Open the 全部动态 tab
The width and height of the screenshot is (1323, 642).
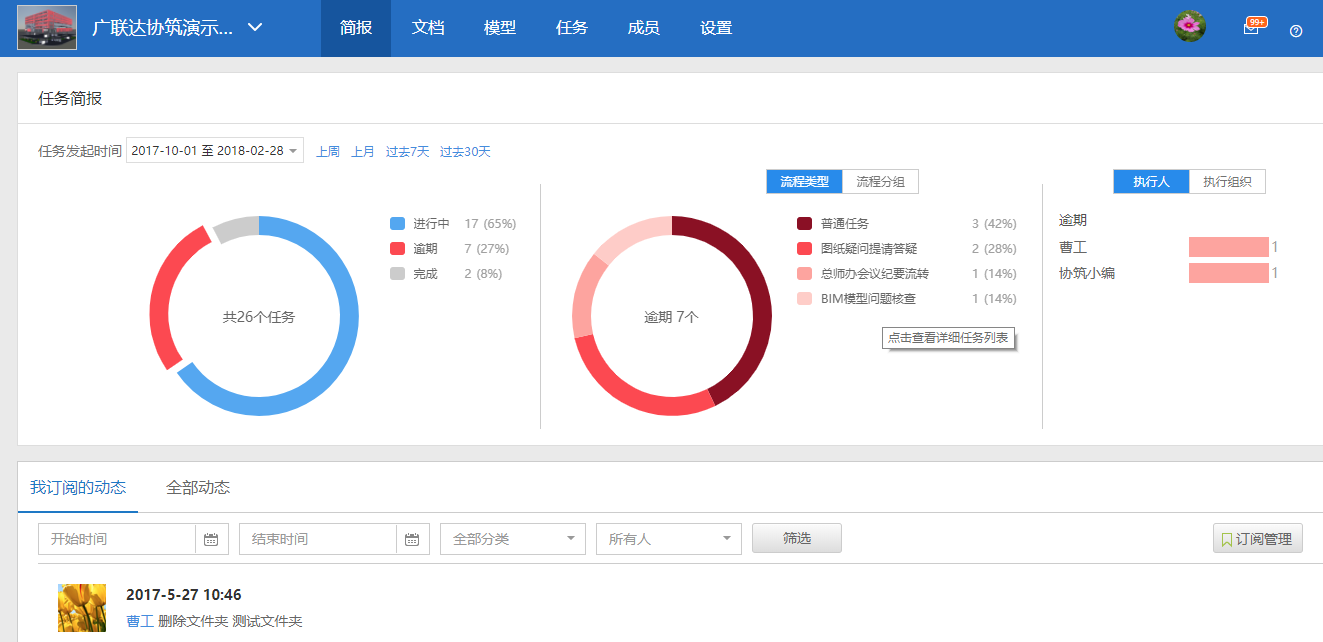[197, 487]
